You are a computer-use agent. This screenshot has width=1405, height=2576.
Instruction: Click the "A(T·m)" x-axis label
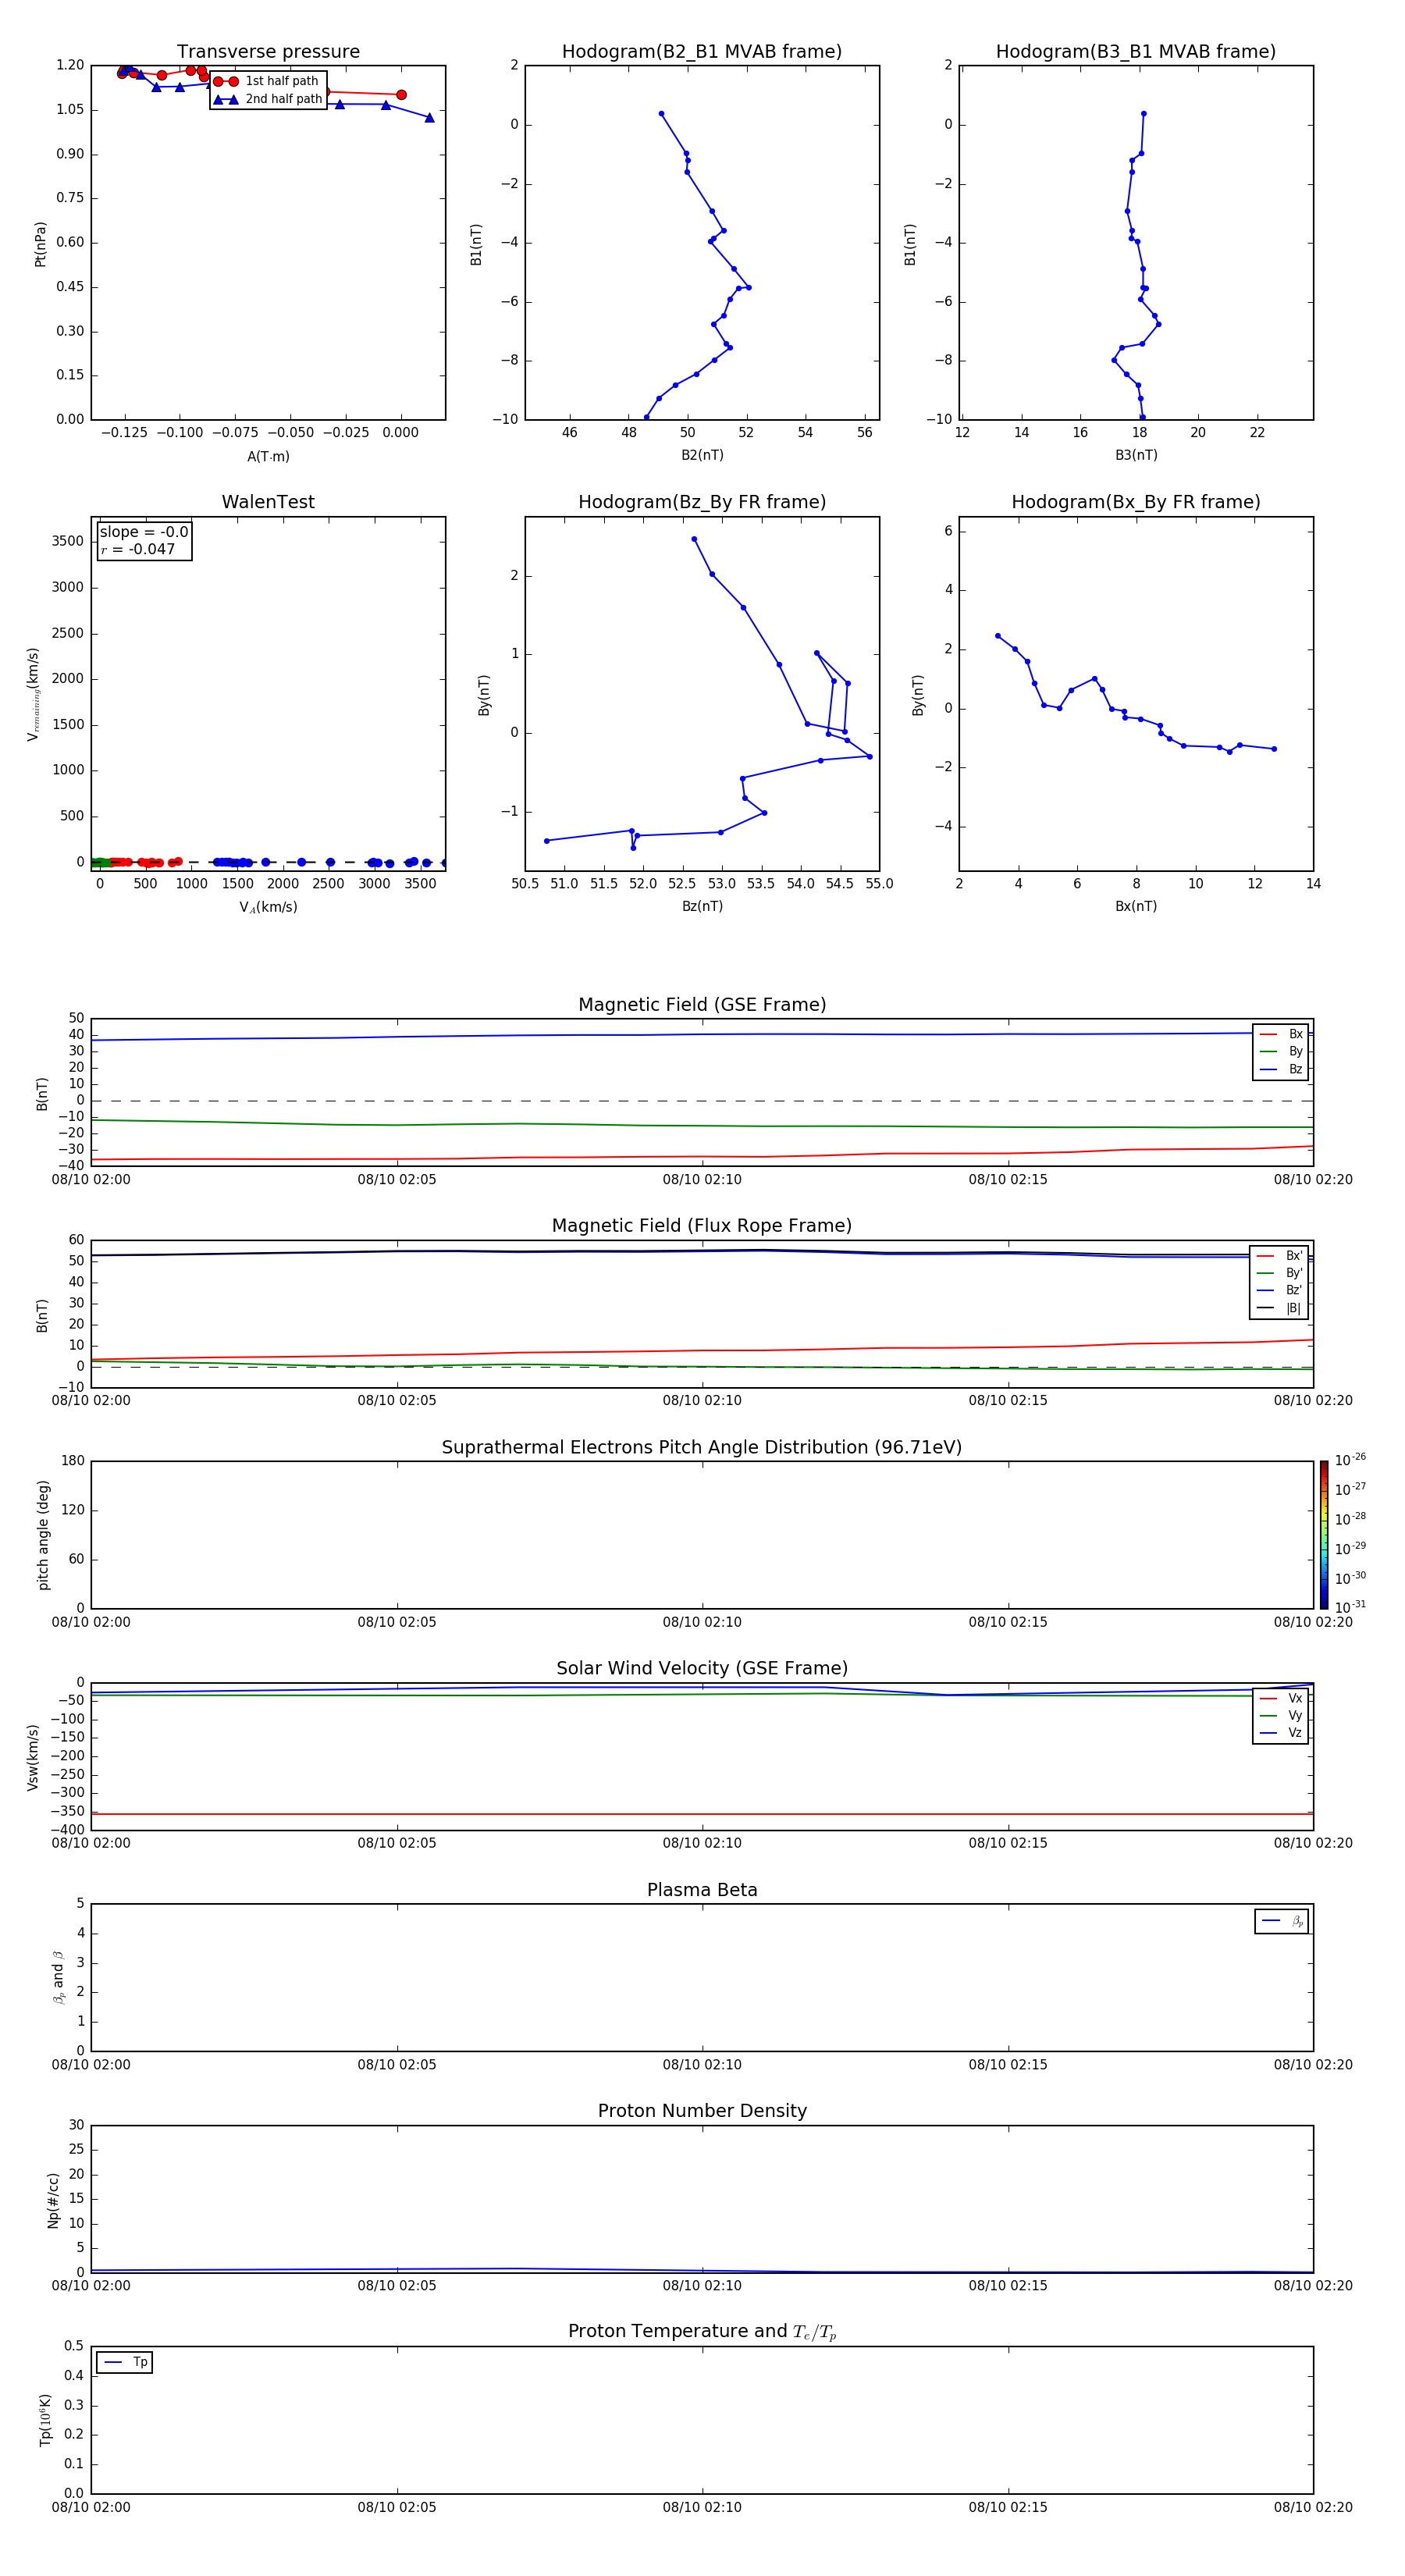point(268,456)
